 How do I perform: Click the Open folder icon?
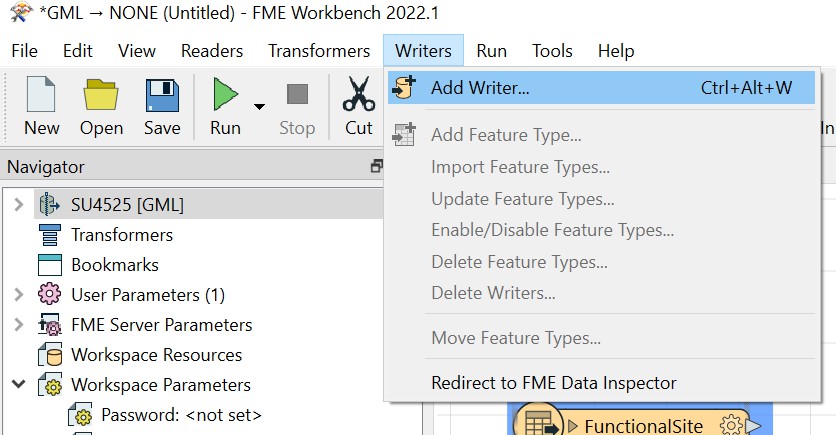click(101, 94)
